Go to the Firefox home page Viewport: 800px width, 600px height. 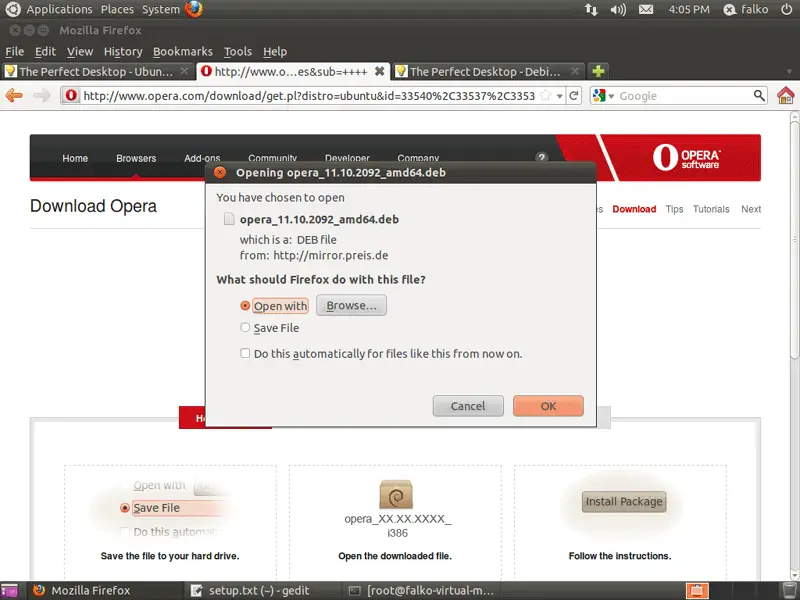click(x=786, y=95)
